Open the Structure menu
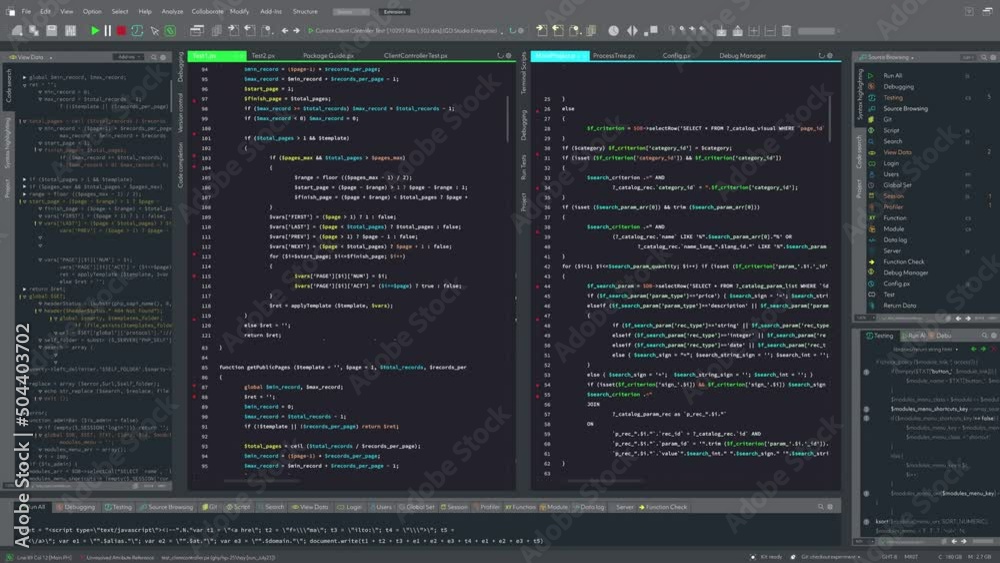This screenshot has width=1000, height=563. click(305, 11)
